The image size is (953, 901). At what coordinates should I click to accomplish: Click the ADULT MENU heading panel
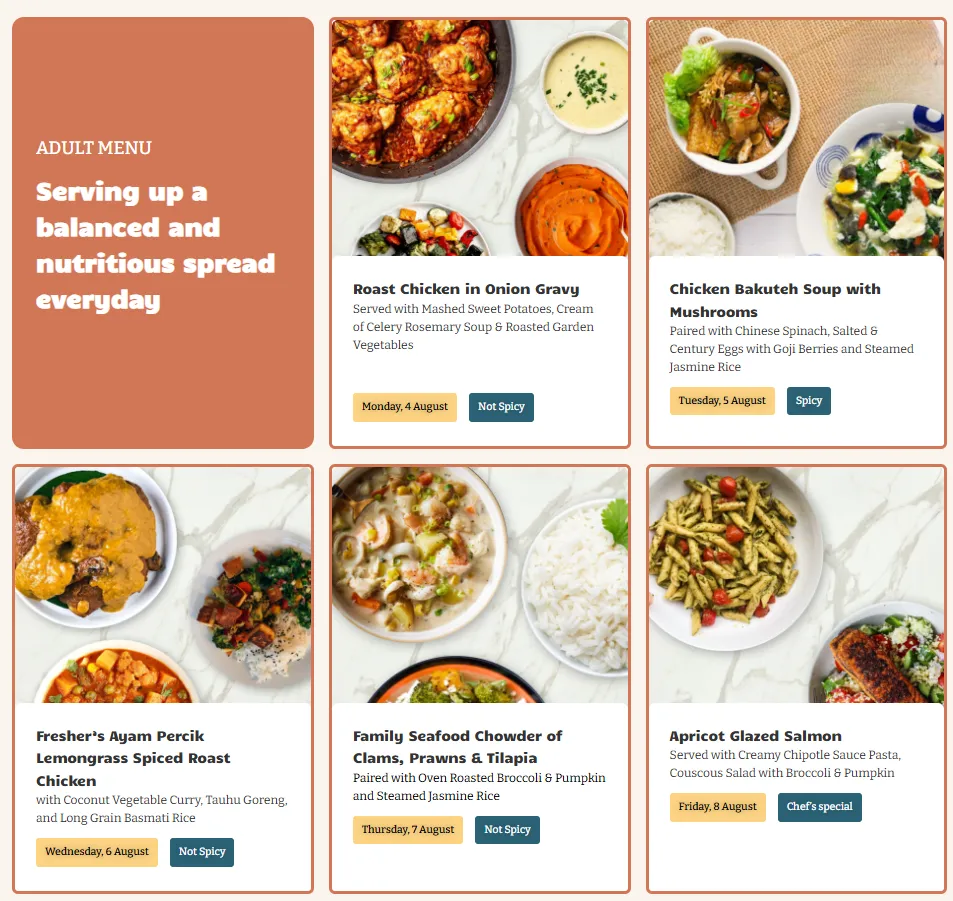point(163,233)
